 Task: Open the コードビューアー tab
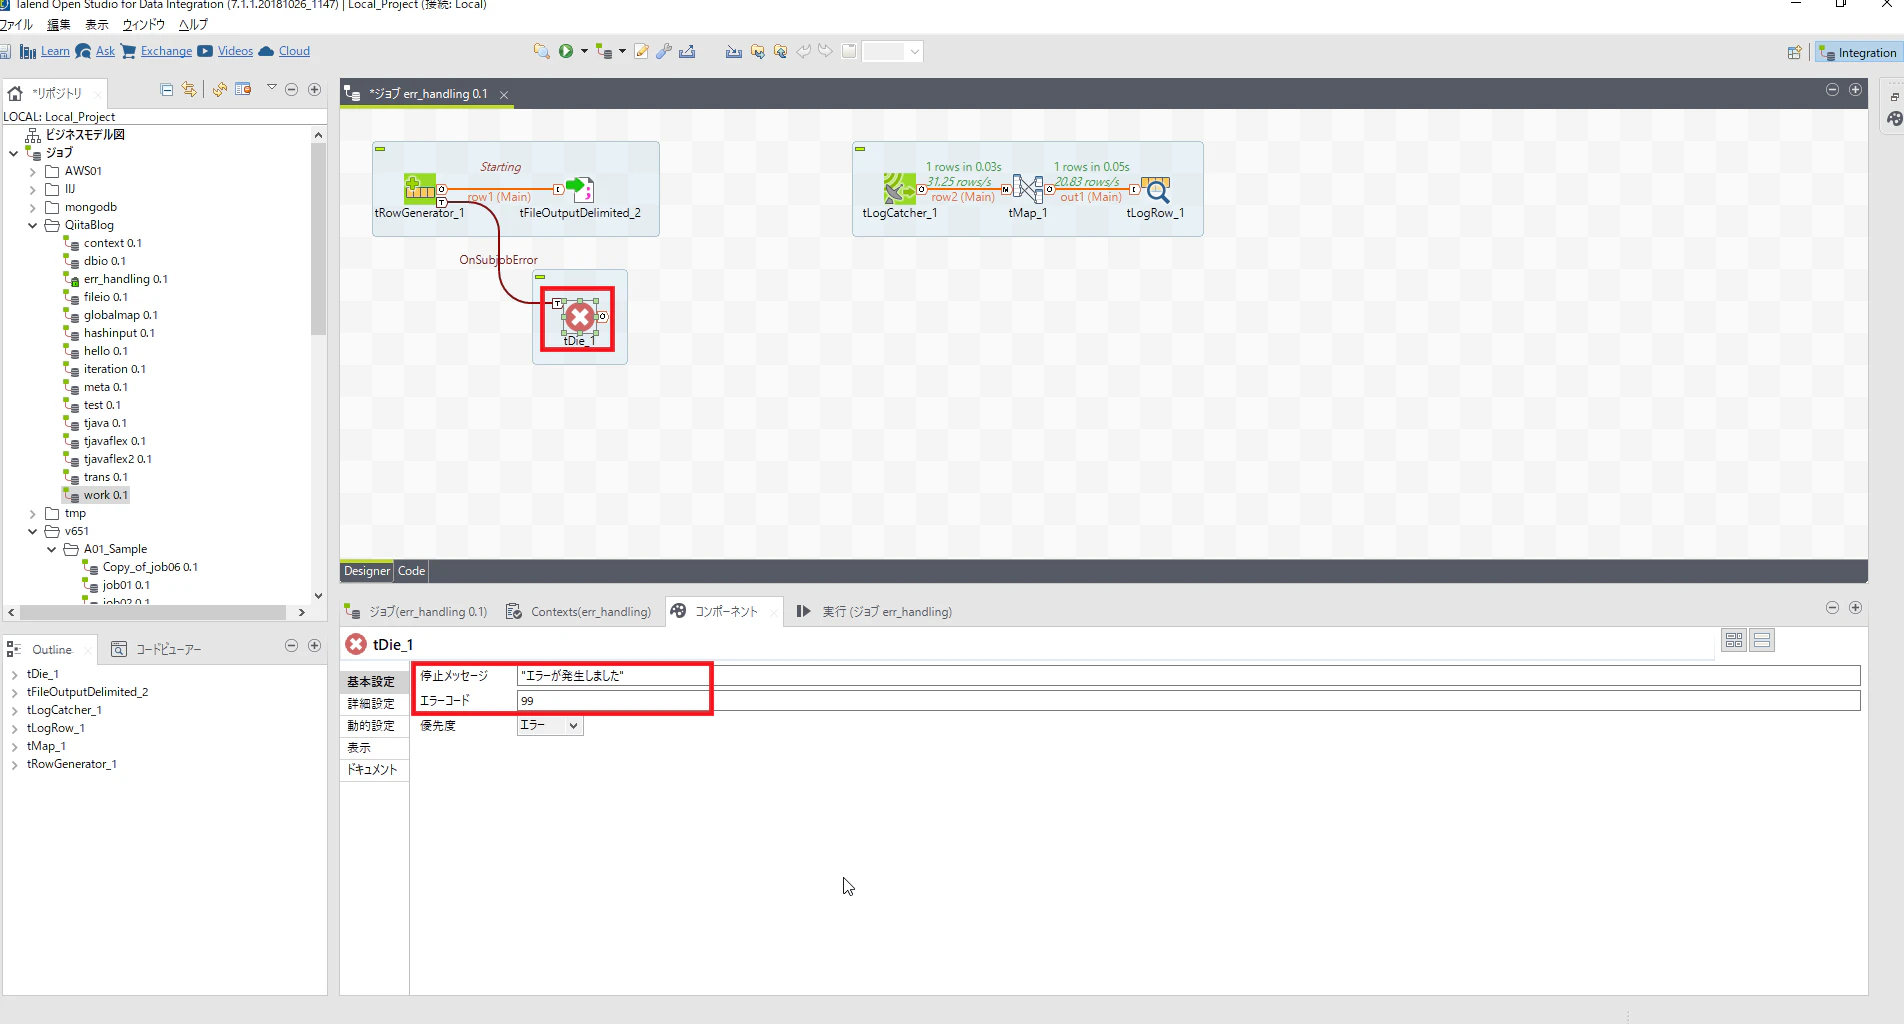coord(156,649)
